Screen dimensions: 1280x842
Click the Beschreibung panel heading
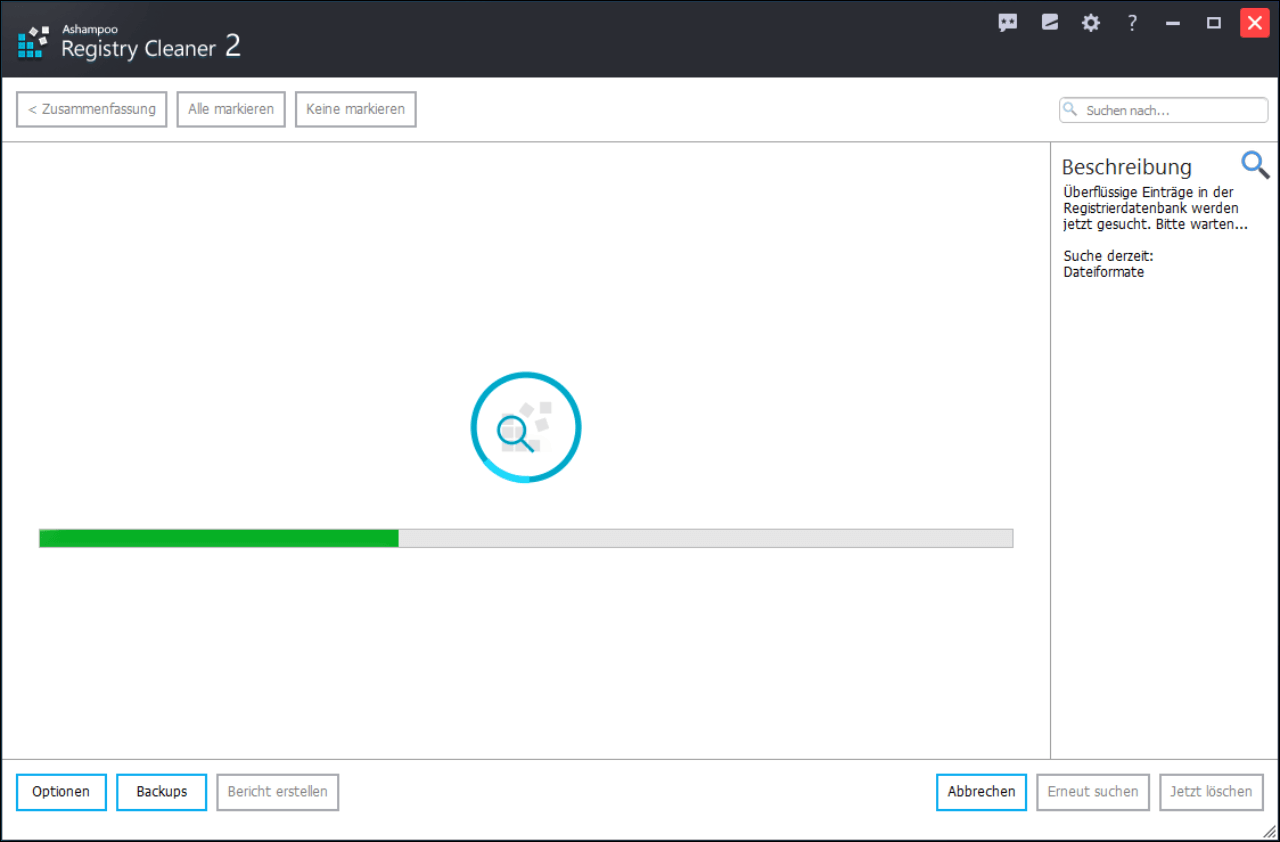click(x=1126, y=167)
